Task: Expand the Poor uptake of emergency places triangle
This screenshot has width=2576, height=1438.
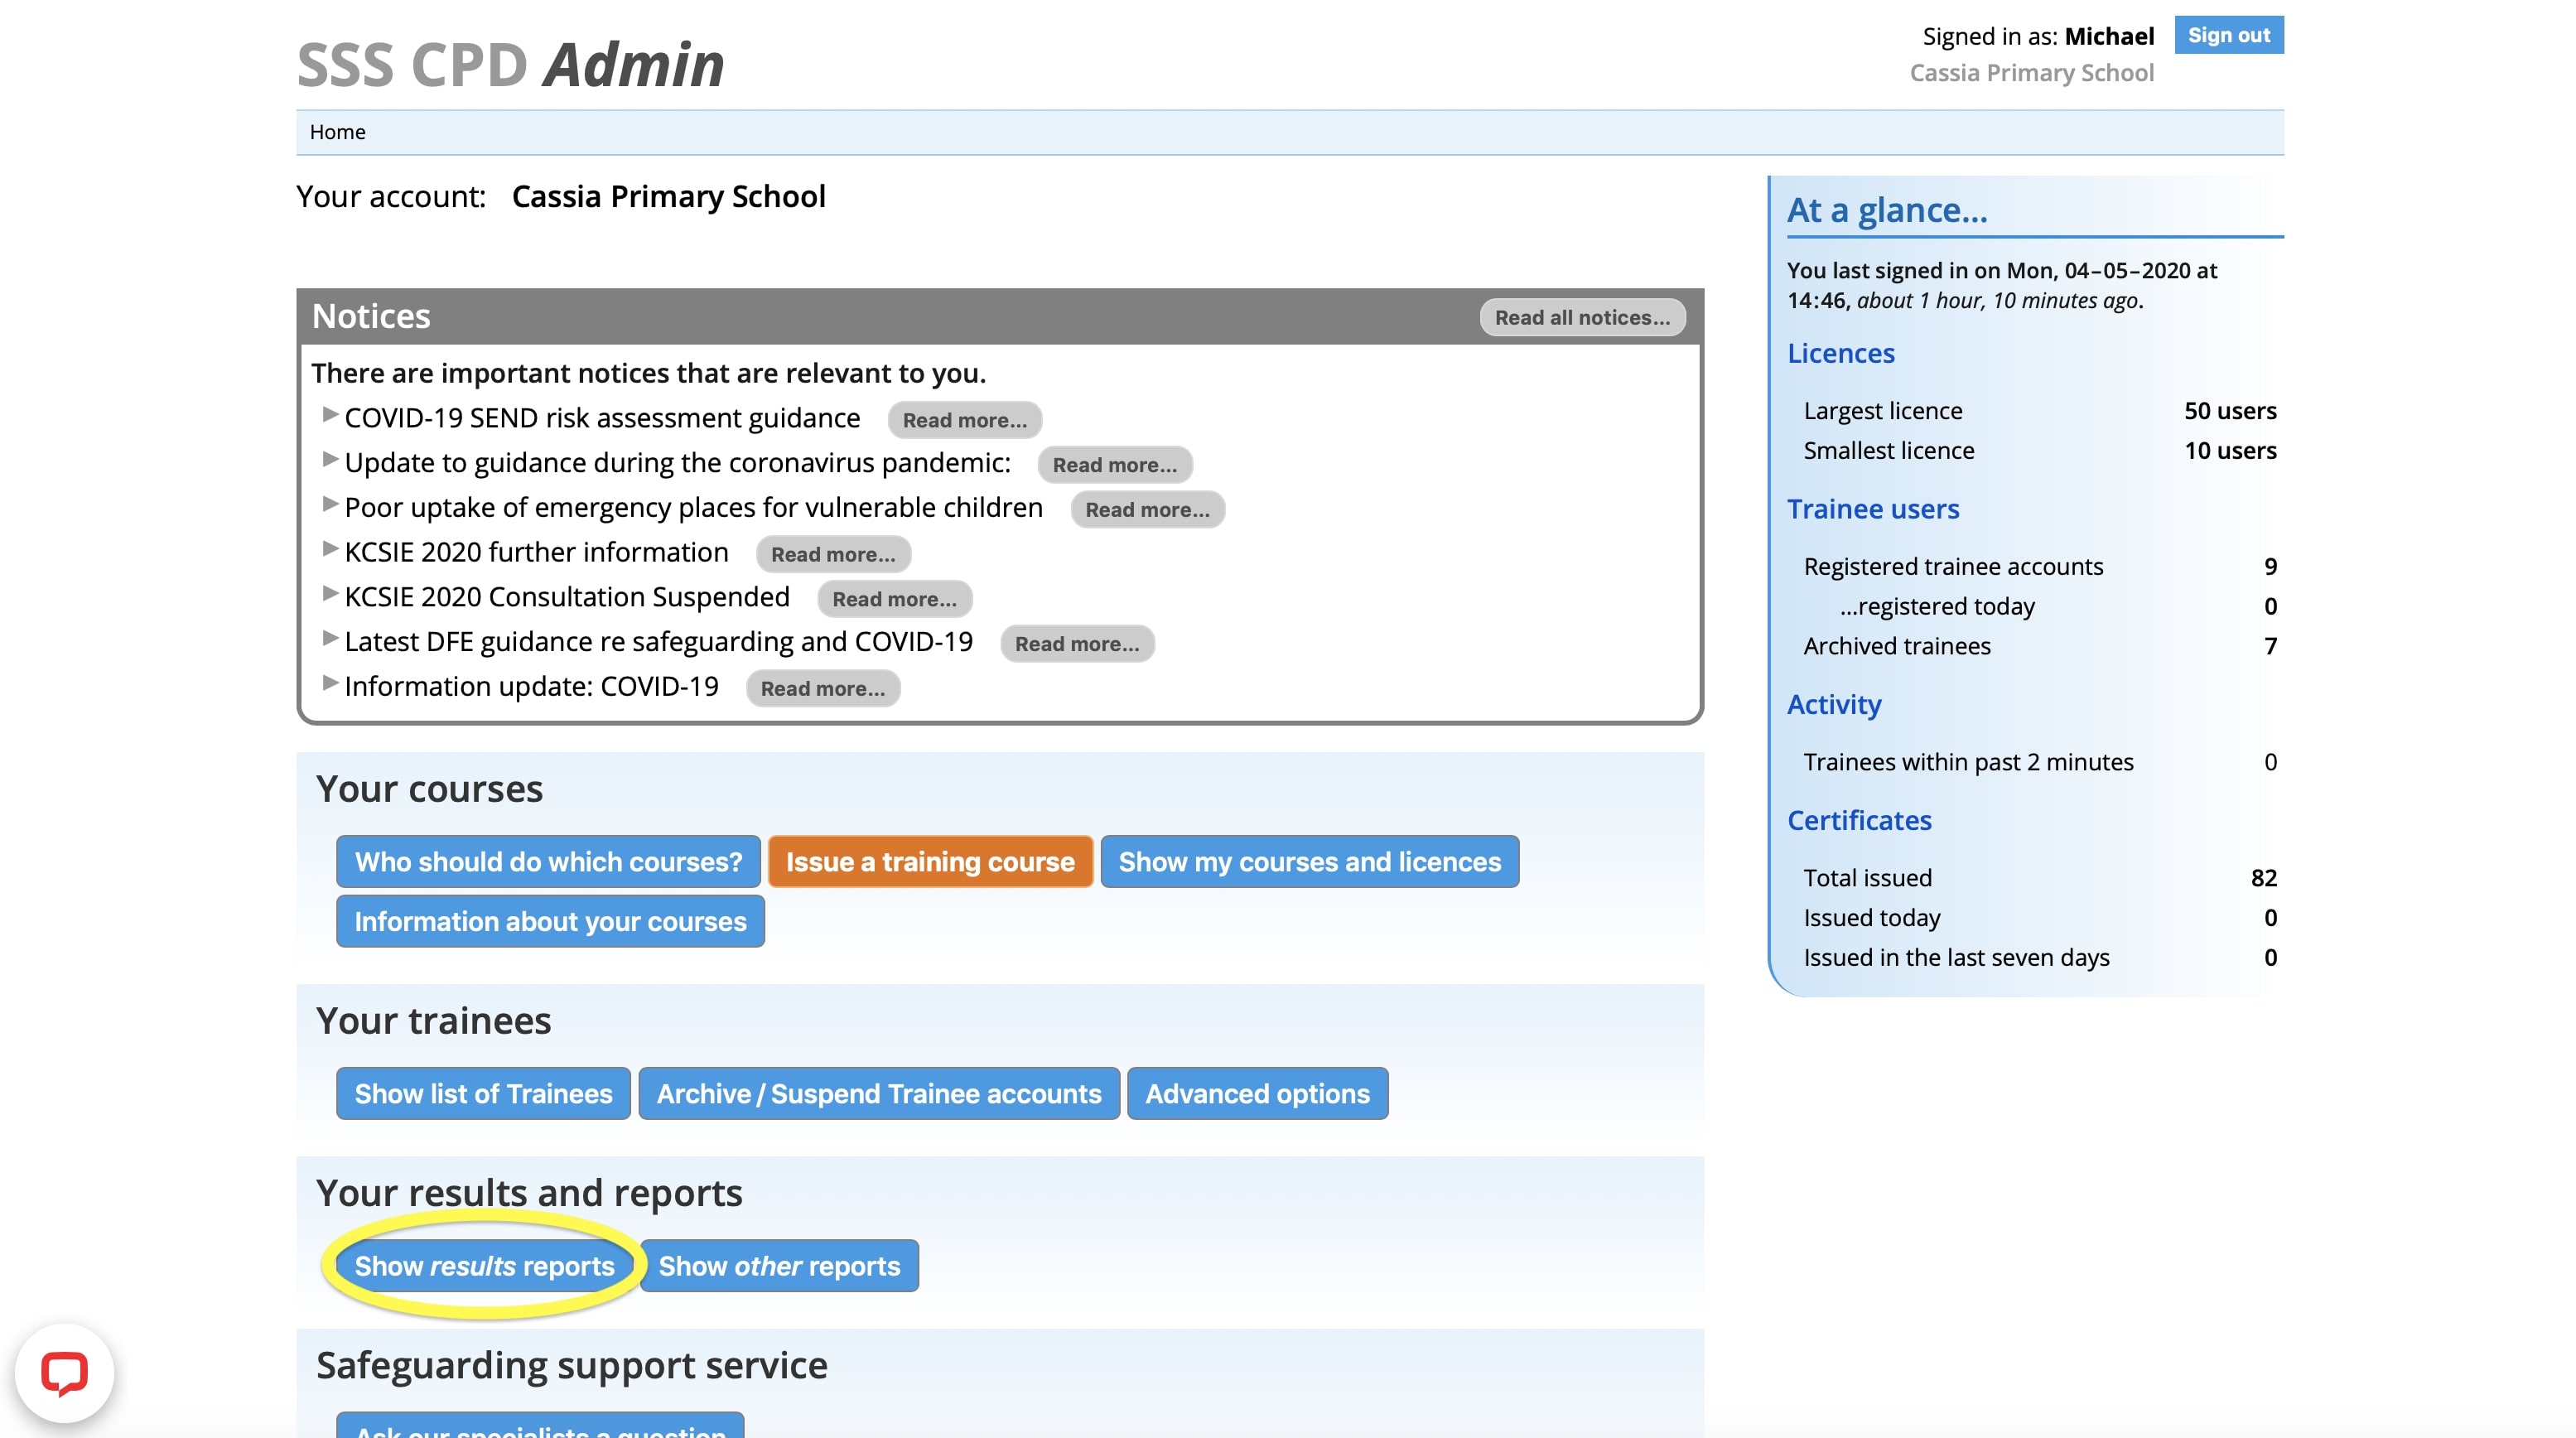Action: click(x=330, y=505)
